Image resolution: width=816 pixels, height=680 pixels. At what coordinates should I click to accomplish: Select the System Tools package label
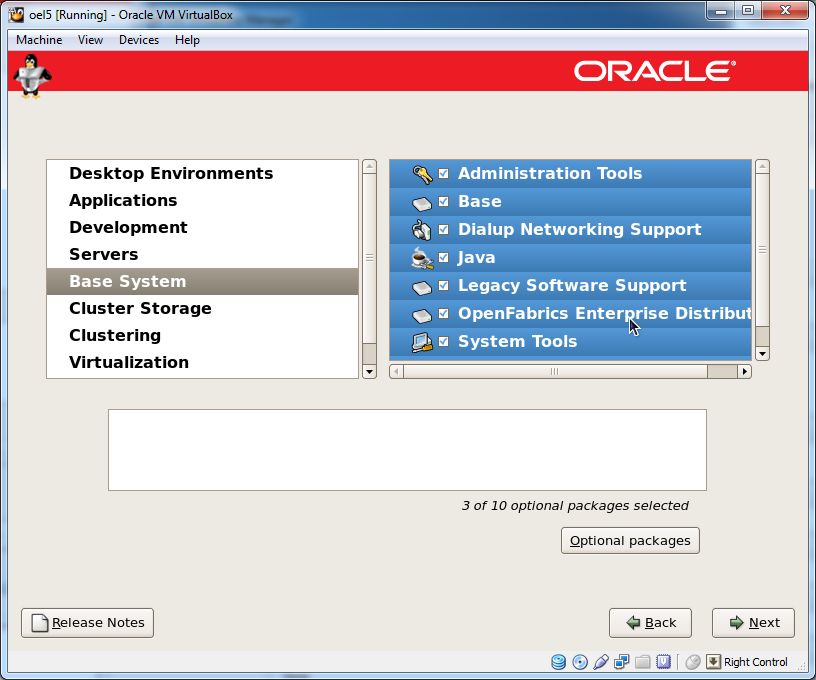tap(518, 341)
